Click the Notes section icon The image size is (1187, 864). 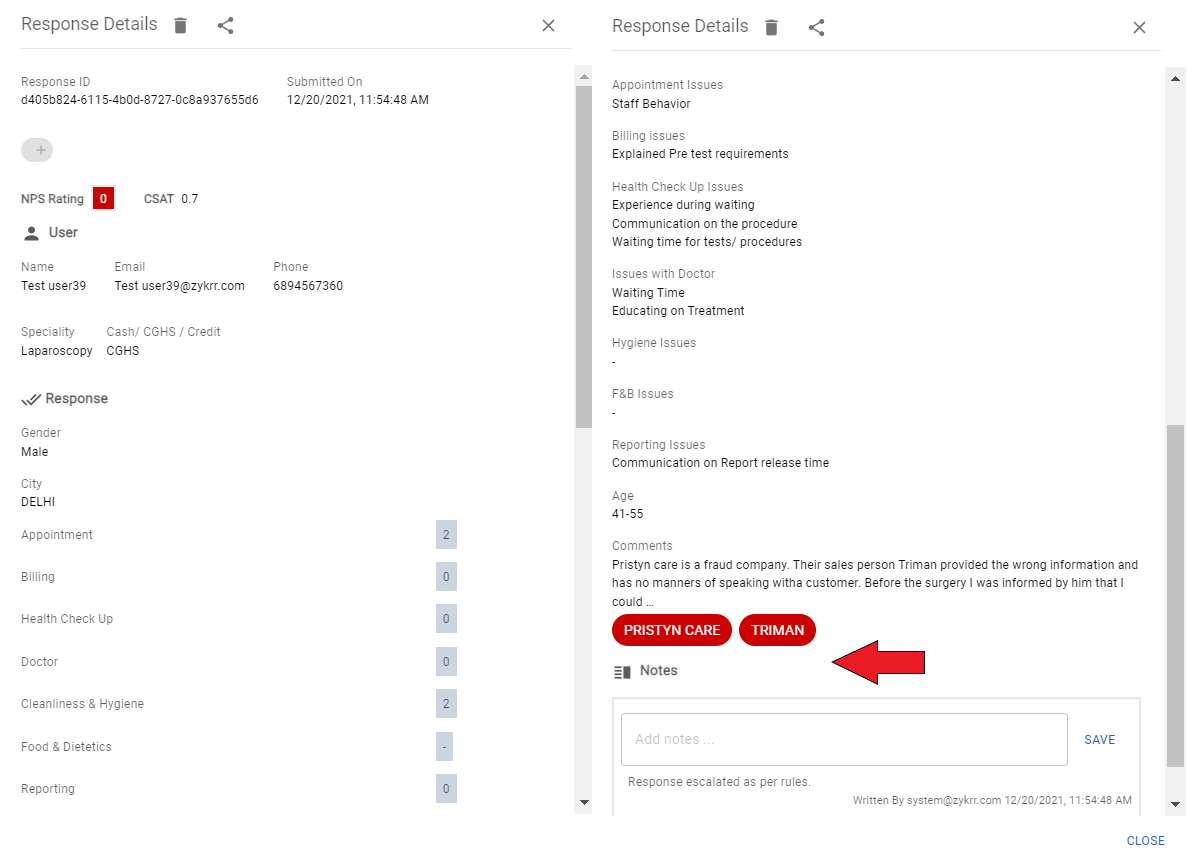pos(622,672)
